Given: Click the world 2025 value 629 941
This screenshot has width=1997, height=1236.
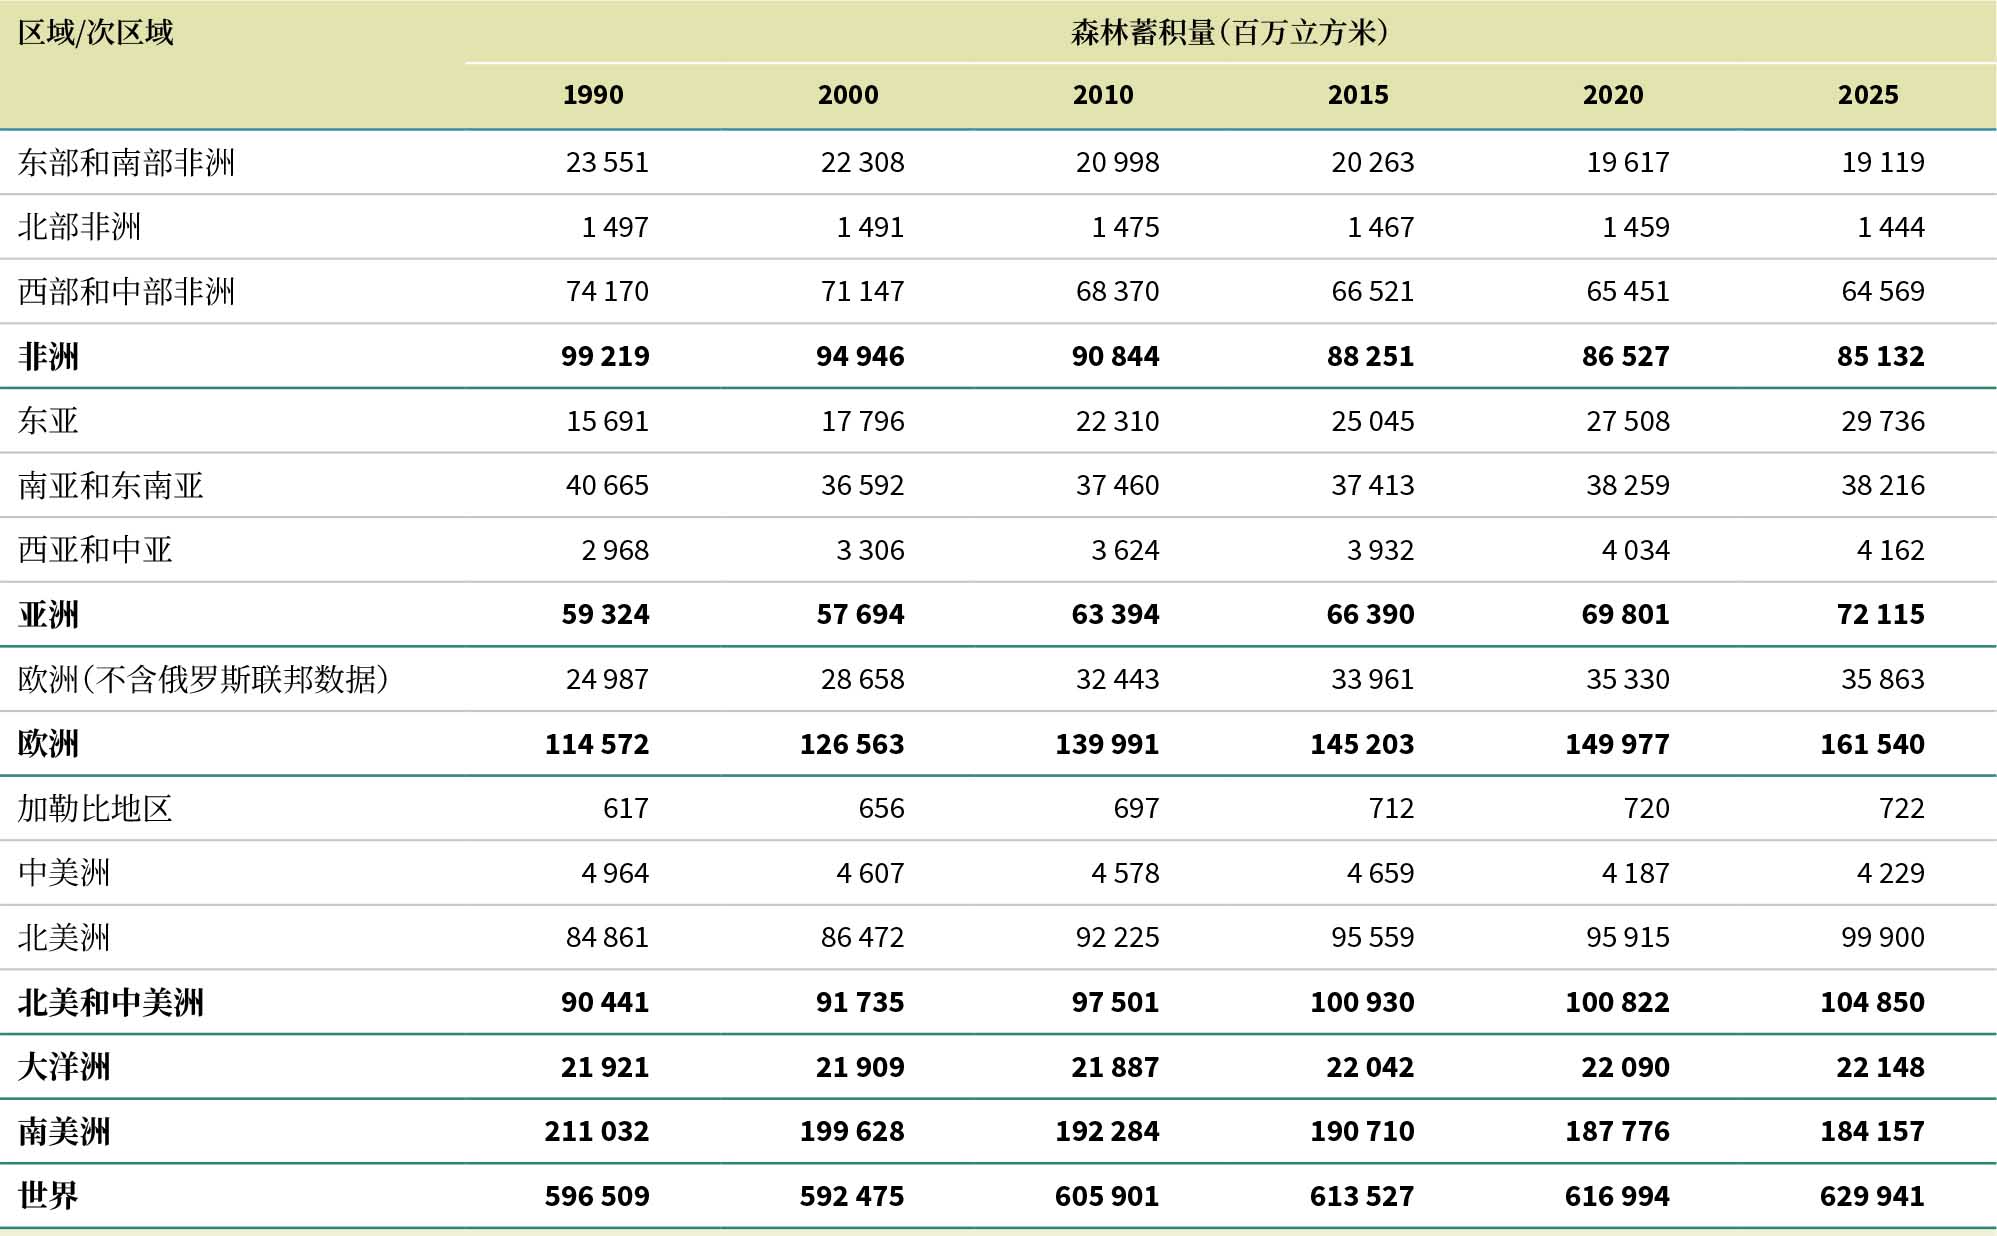Looking at the screenshot, I should 1872,1196.
